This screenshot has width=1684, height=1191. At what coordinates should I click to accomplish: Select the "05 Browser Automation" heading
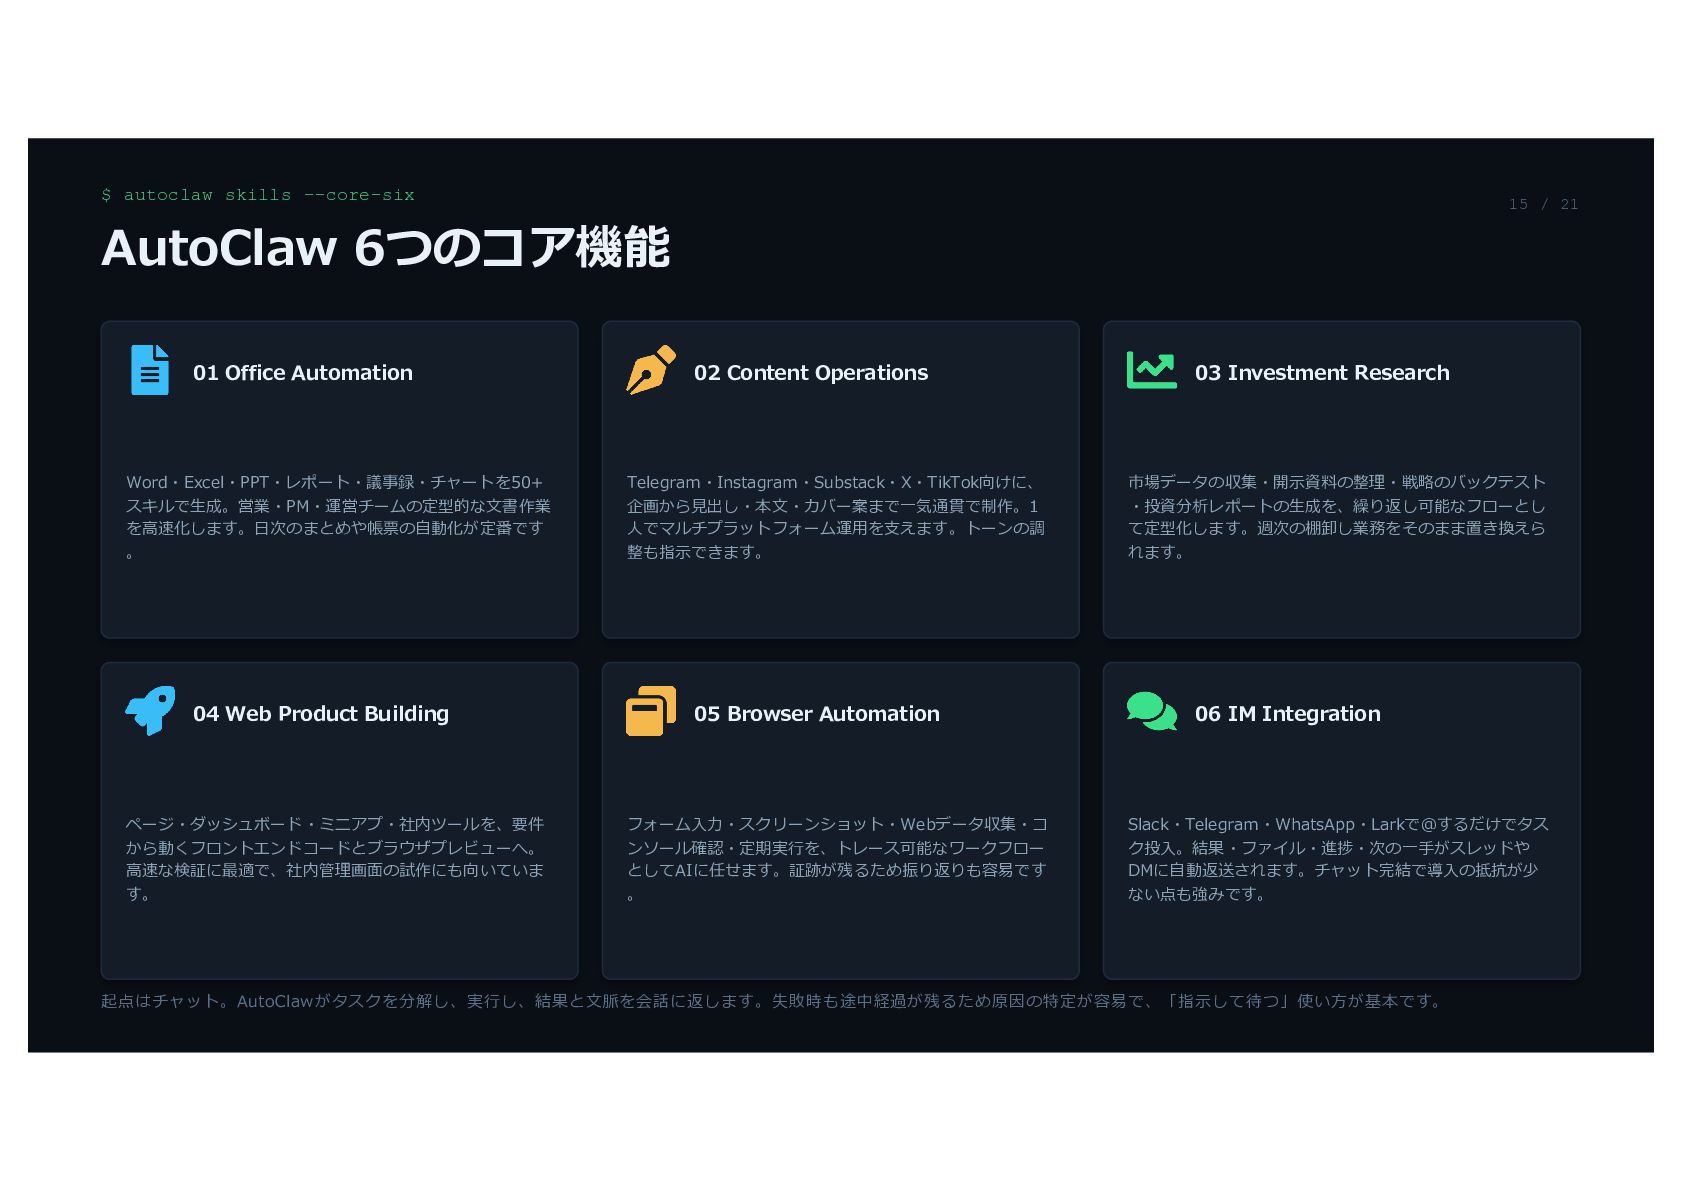click(817, 714)
